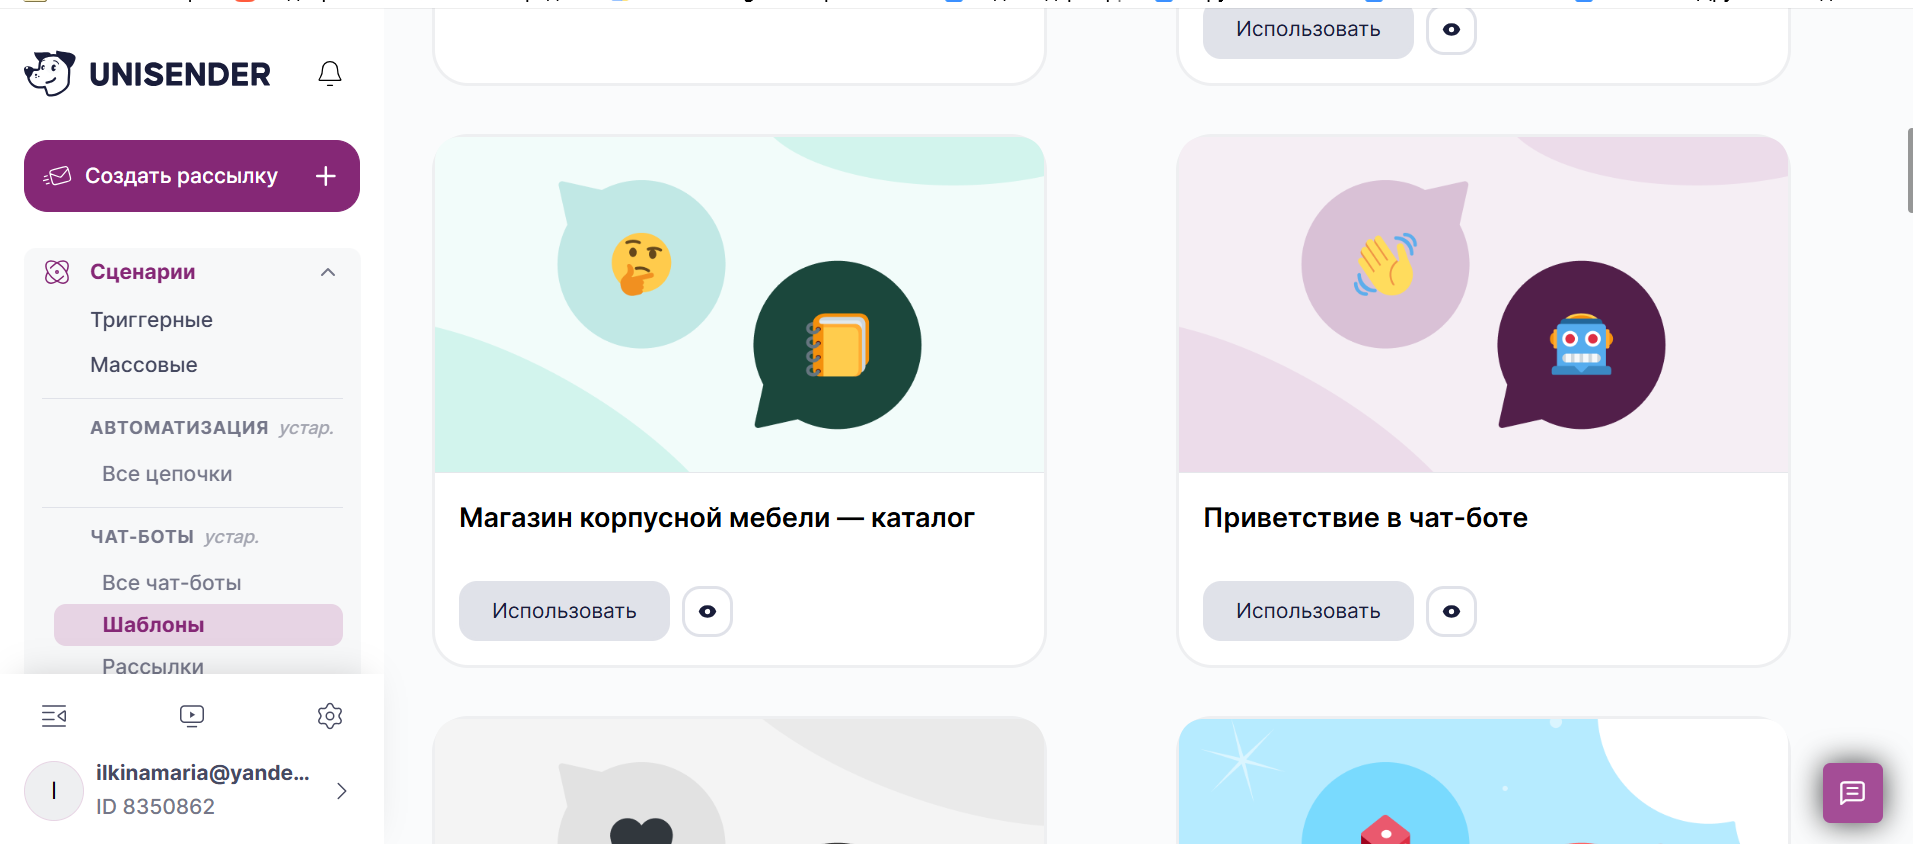Click the Магазин корпусной мебели card image
1913x844 pixels.
coord(740,304)
